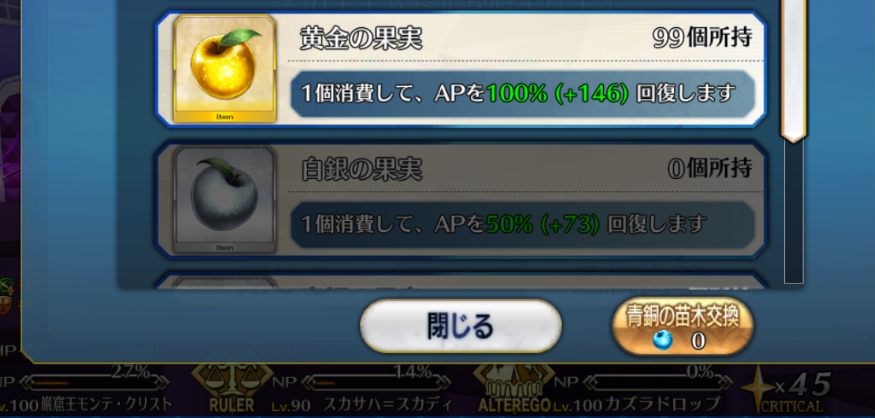Tap the Ruler class scales icon
This screenshot has height=418, width=875.
(x=232, y=383)
